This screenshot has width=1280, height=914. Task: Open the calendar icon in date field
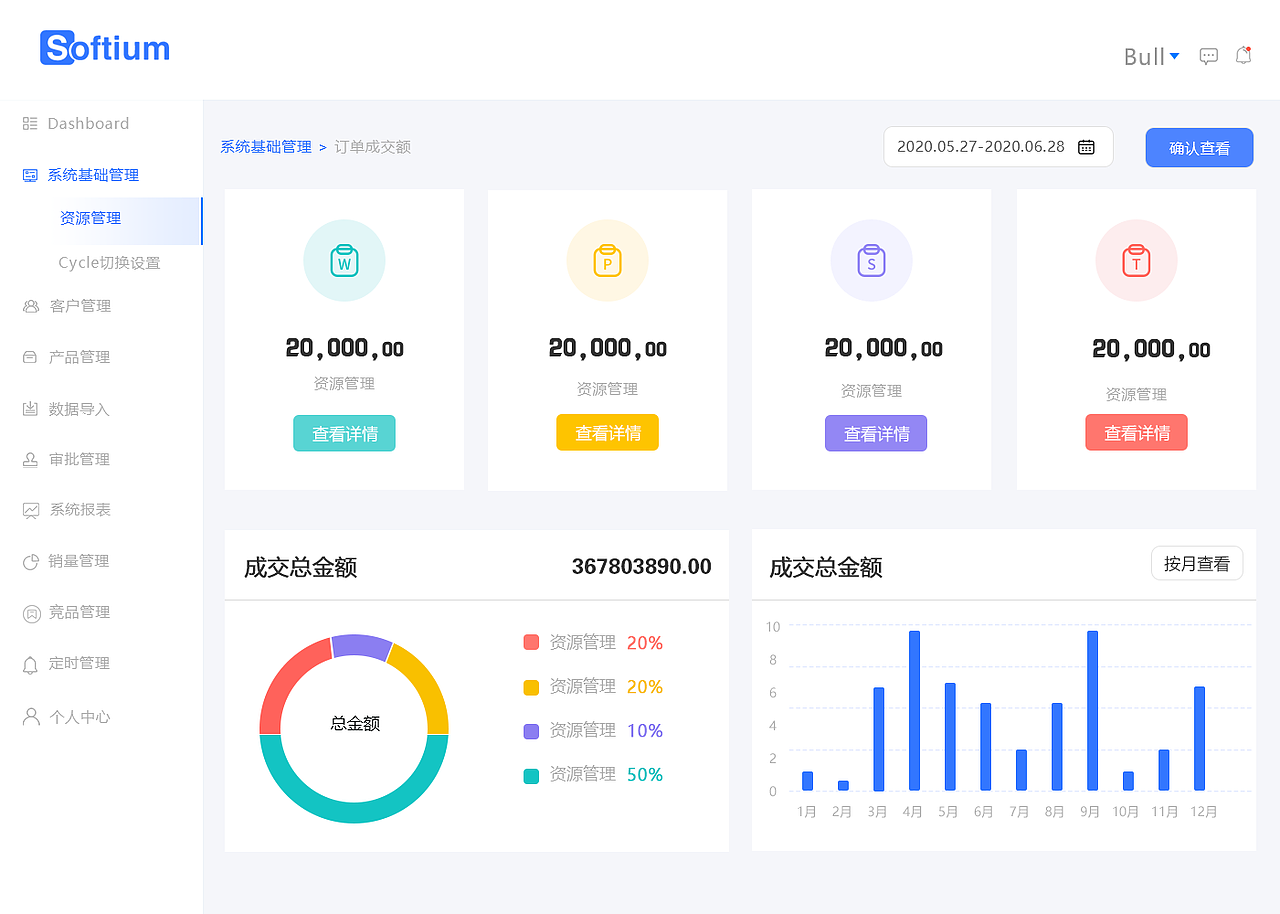tap(1086, 147)
